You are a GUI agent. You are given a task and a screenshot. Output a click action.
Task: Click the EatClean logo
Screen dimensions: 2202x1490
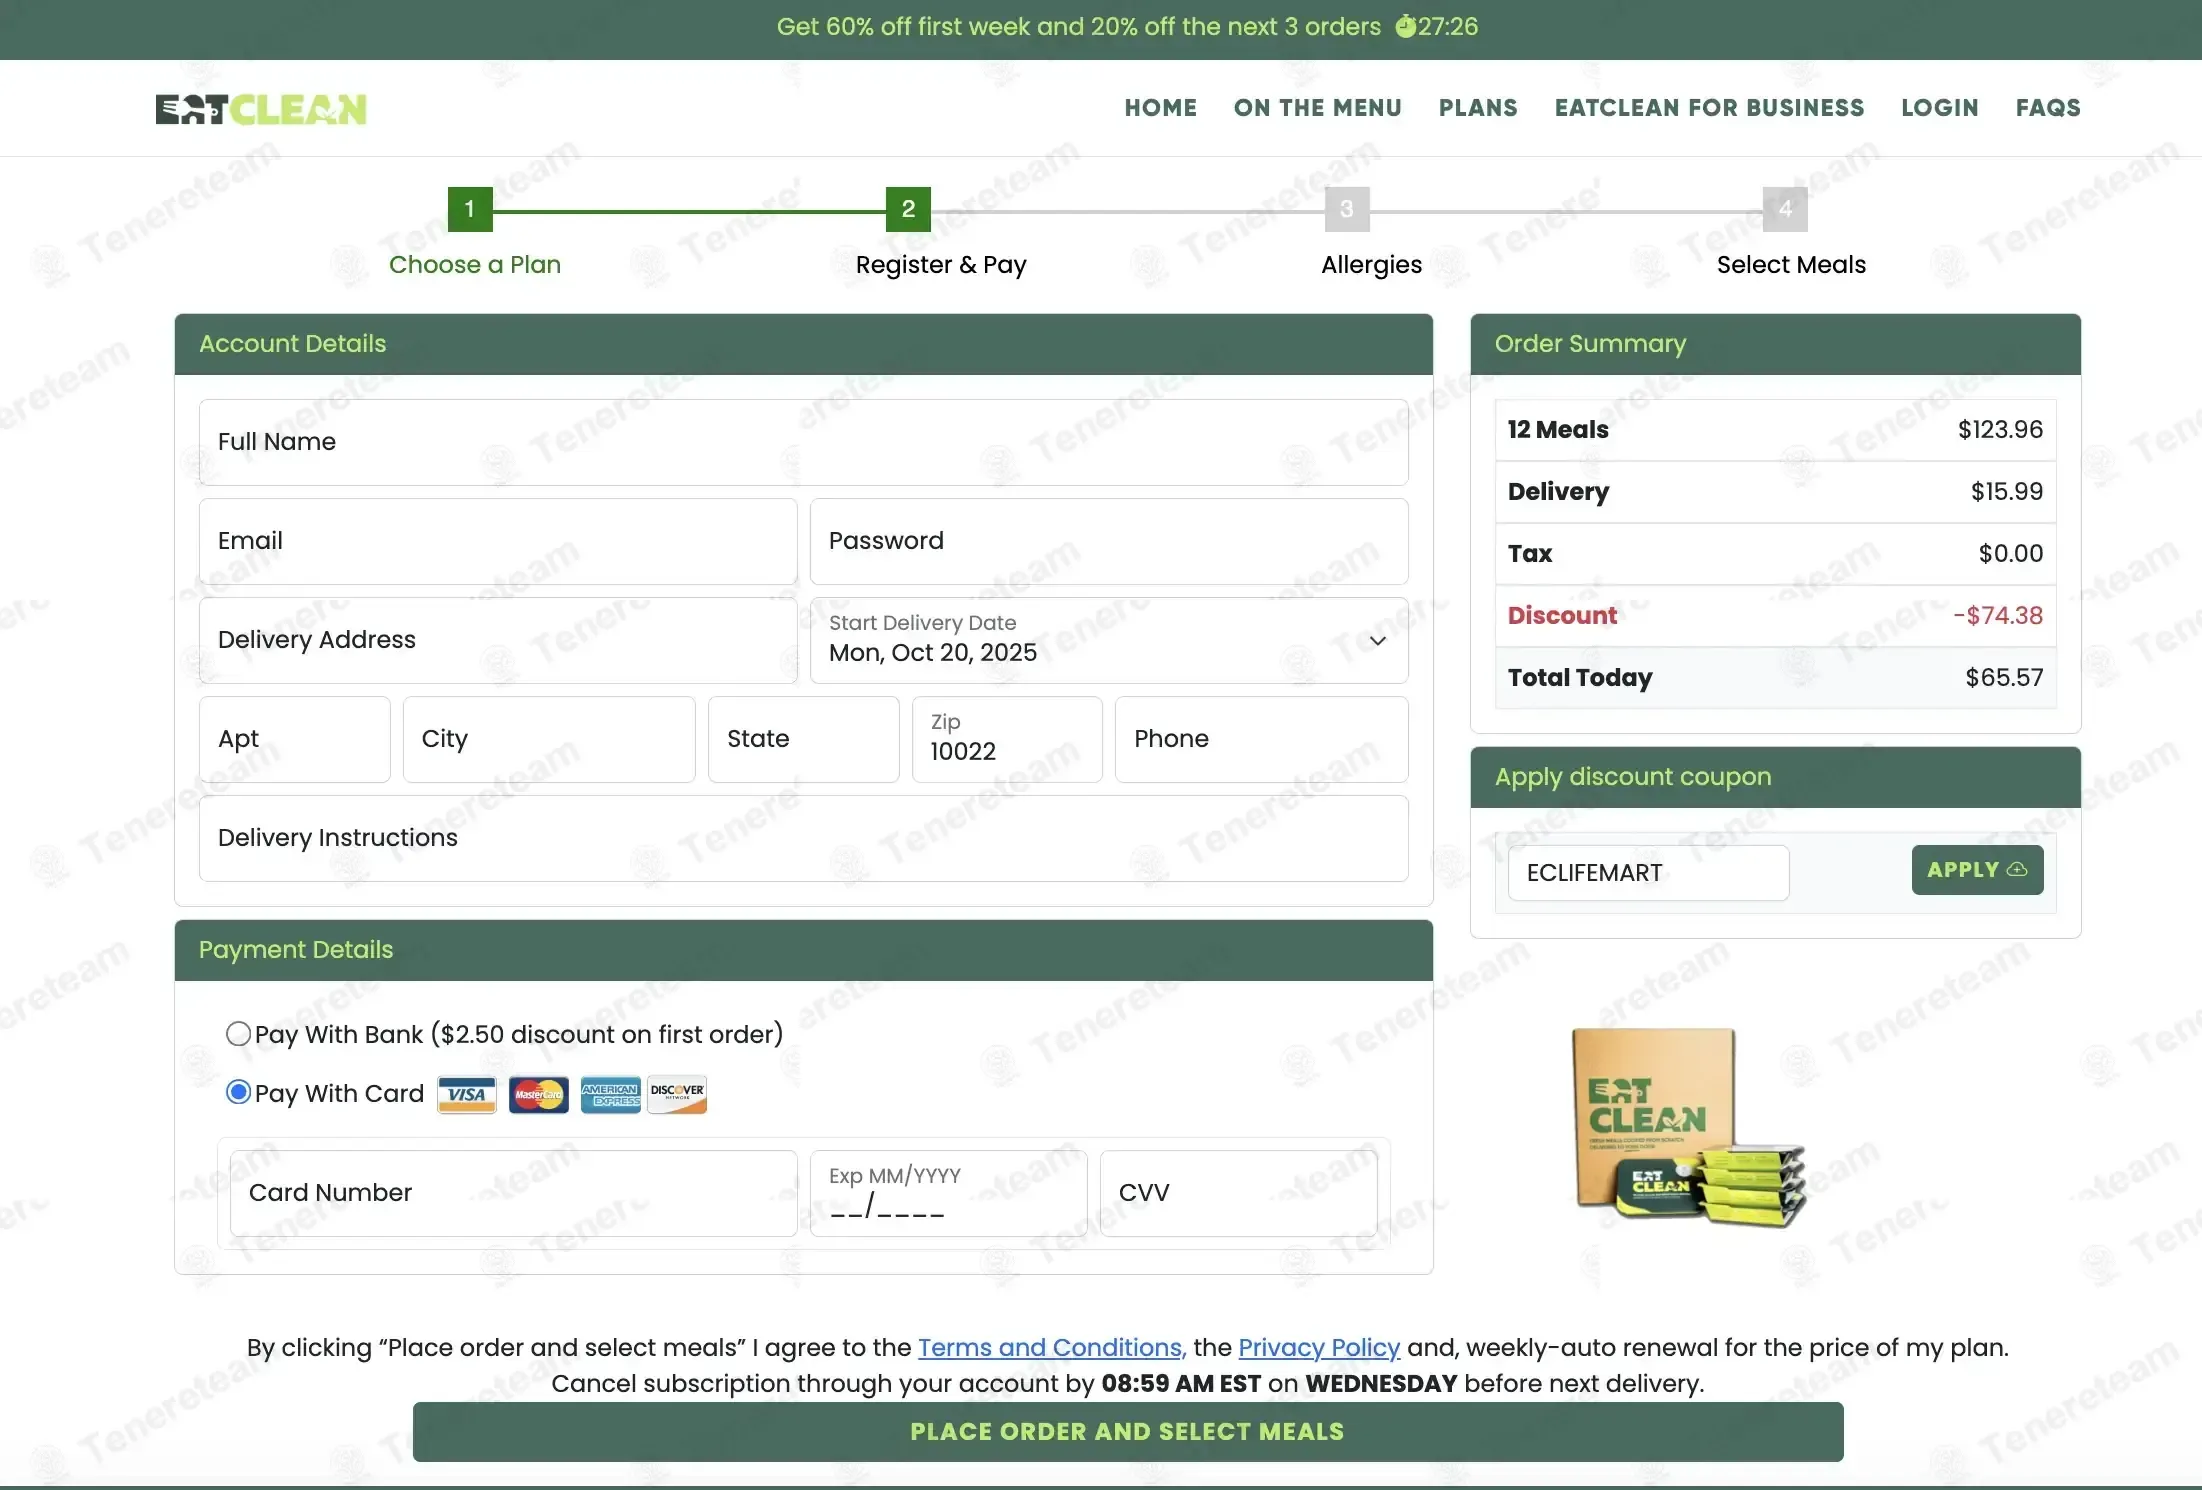(x=261, y=109)
